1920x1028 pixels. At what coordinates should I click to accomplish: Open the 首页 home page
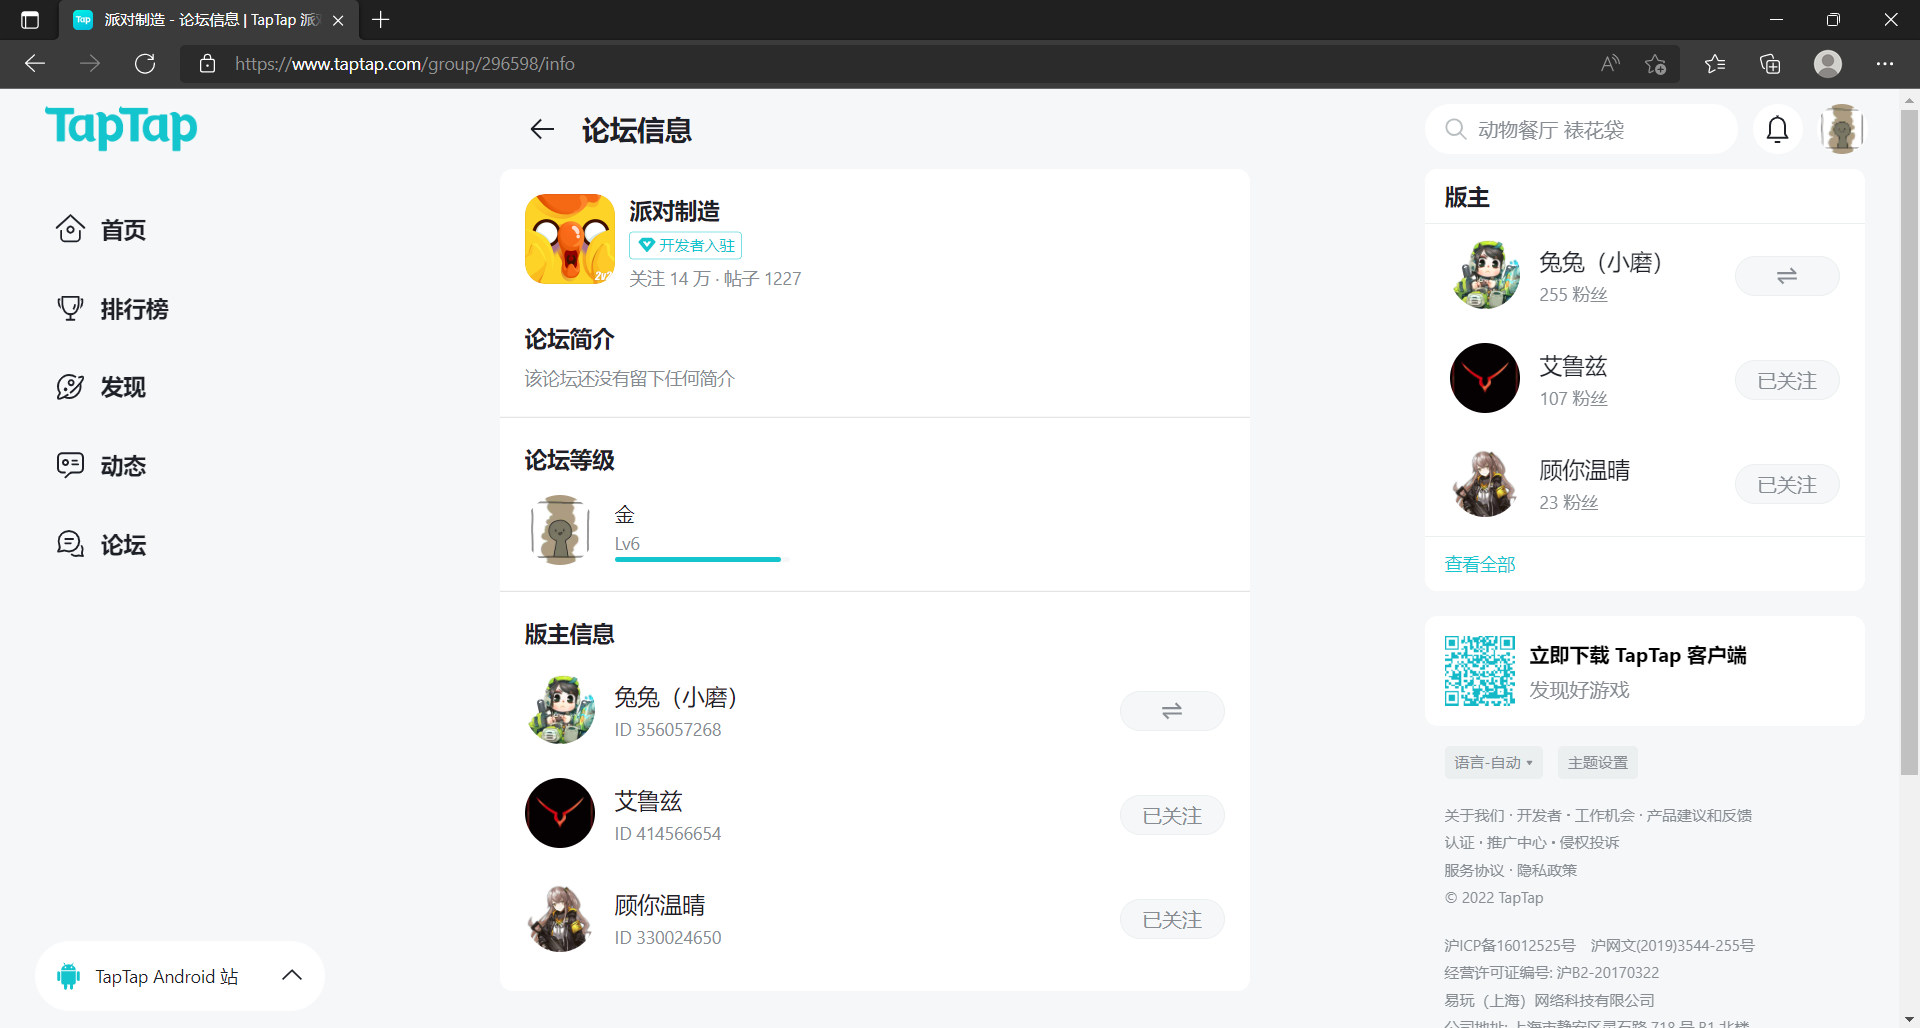(x=101, y=230)
